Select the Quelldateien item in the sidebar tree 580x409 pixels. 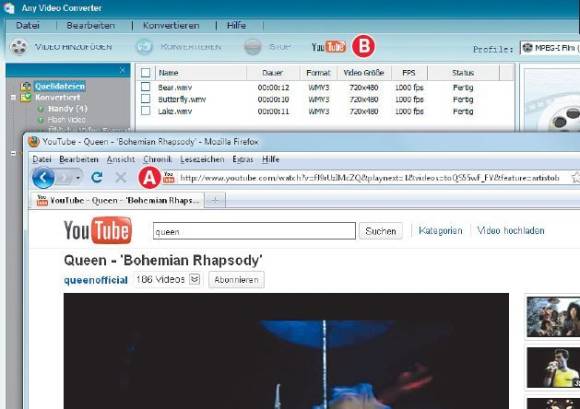[x=60, y=87]
